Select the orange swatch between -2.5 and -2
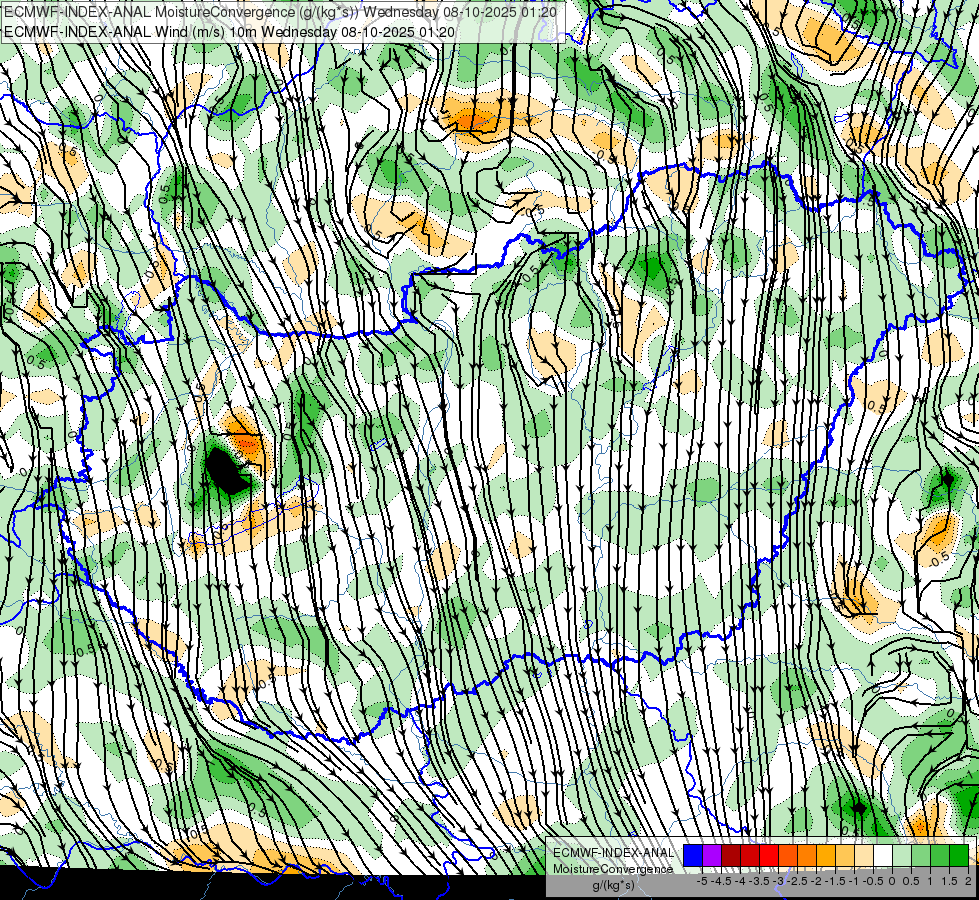979x900 pixels. pos(807,855)
